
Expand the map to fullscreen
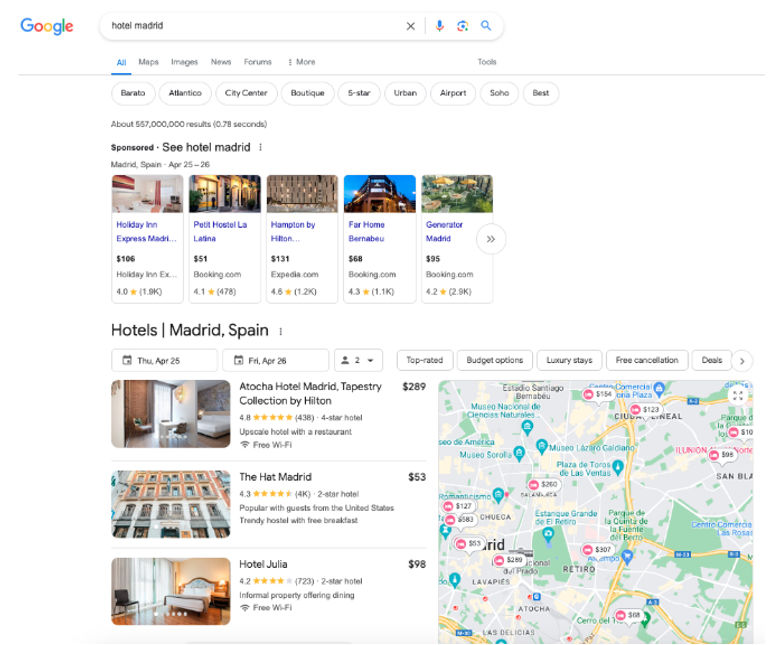(738, 395)
